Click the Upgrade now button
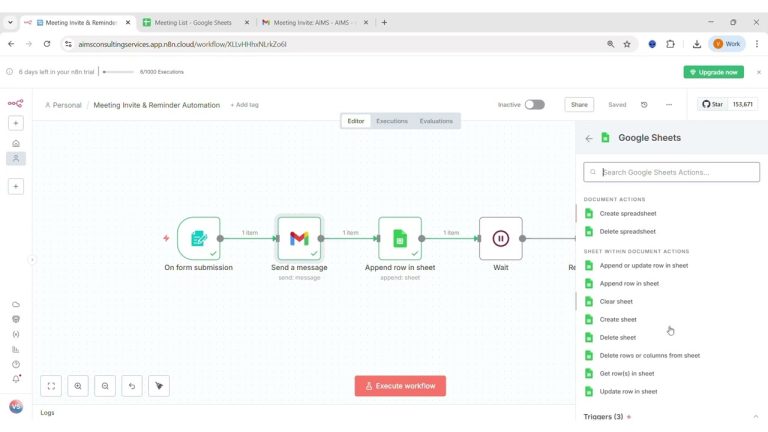768x432 pixels. click(714, 72)
